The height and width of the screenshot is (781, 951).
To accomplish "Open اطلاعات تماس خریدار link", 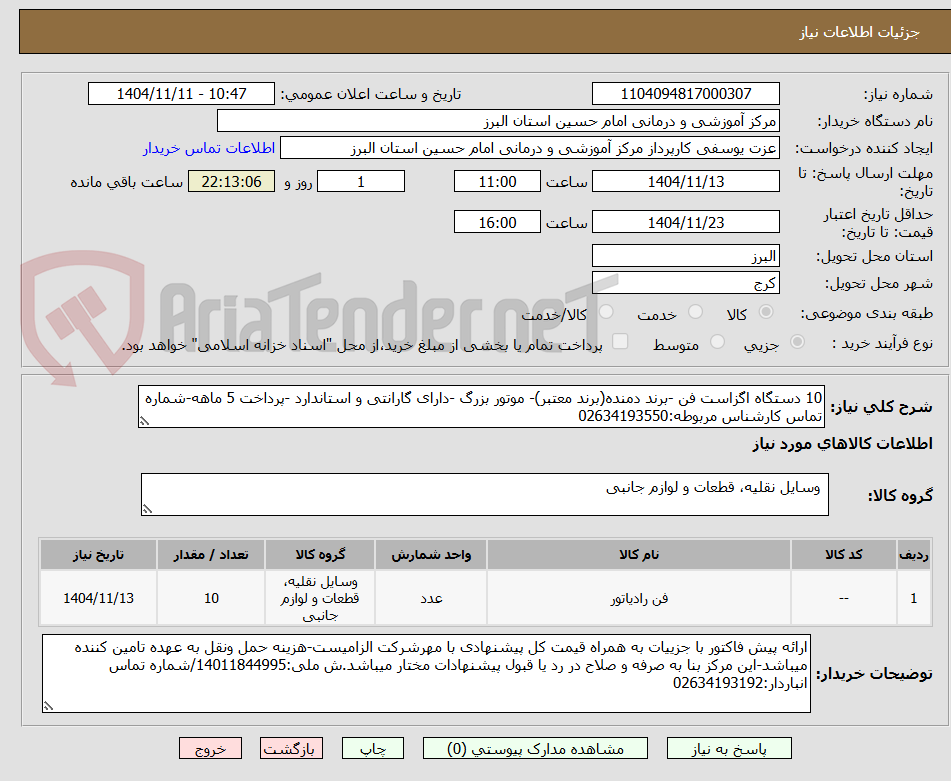I will [209, 149].
